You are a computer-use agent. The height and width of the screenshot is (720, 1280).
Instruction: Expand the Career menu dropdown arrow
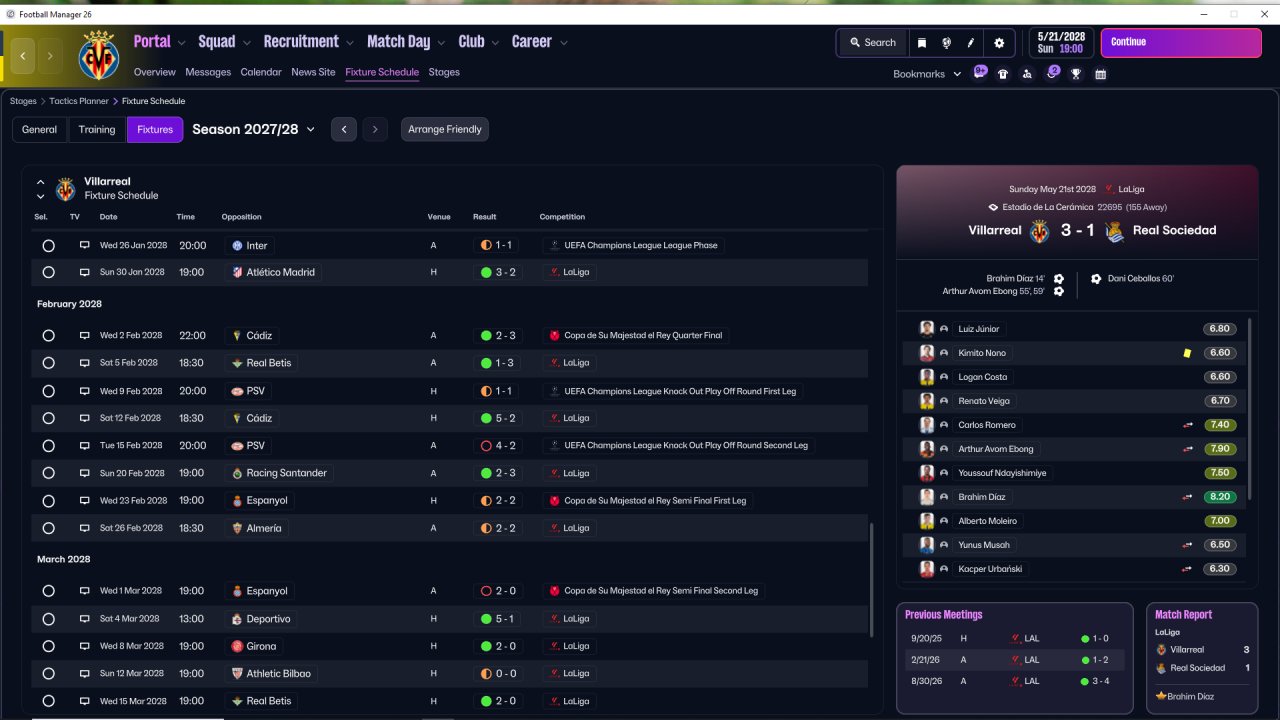tap(564, 43)
